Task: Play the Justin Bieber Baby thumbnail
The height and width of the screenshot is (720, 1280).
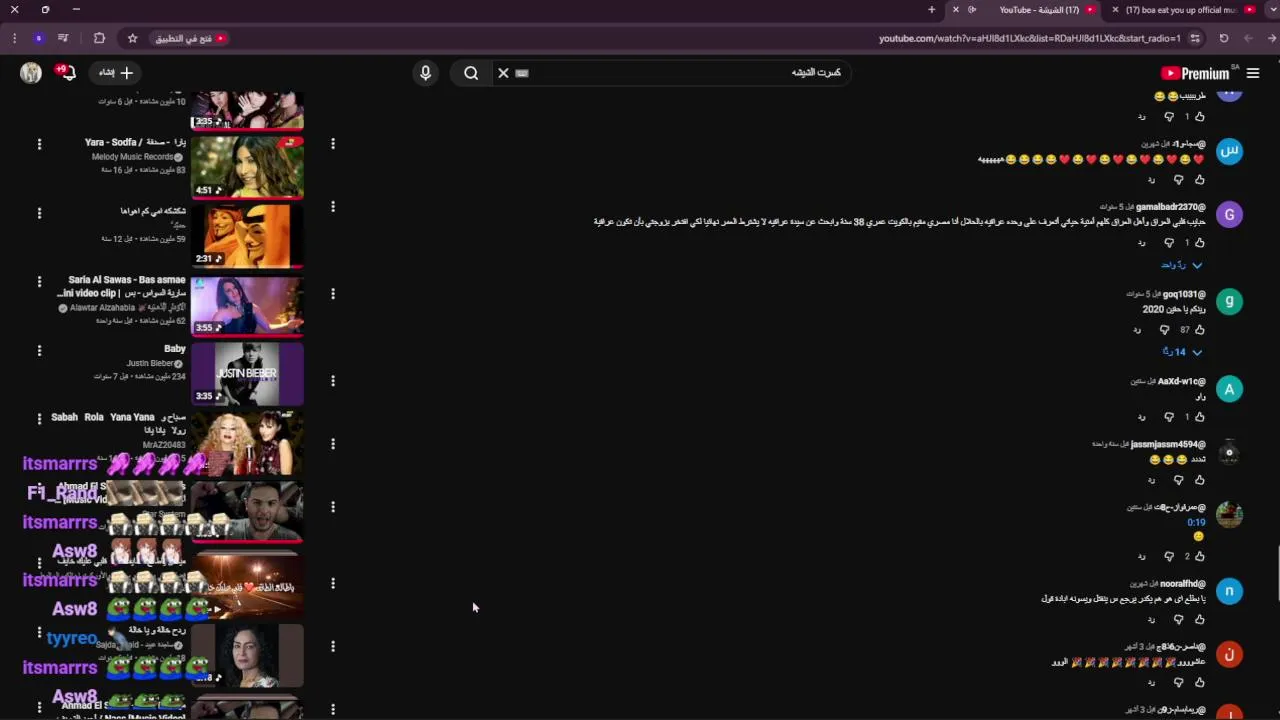Action: tap(247, 373)
